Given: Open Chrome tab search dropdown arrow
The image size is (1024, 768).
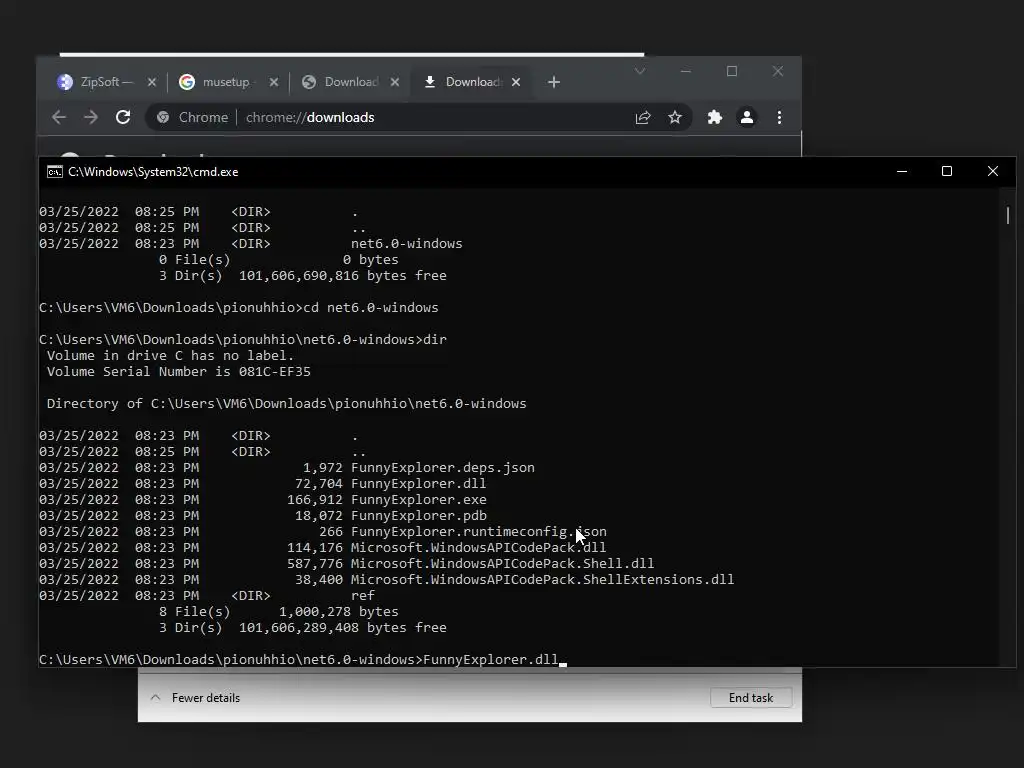Looking at the screenshot, I should (x=640, y=71).
